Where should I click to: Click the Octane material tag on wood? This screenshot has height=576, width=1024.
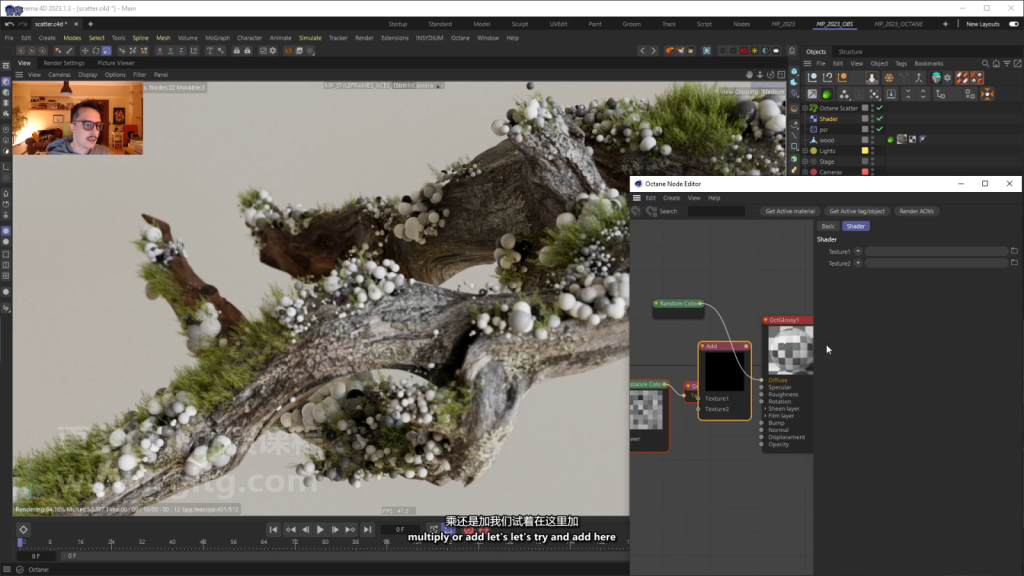pos(902,140)
